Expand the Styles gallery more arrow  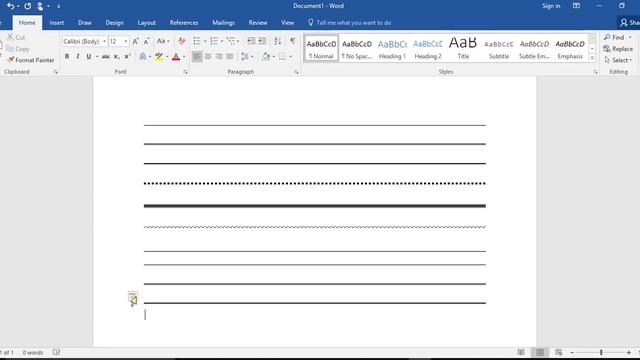click(x=592, y=58)
